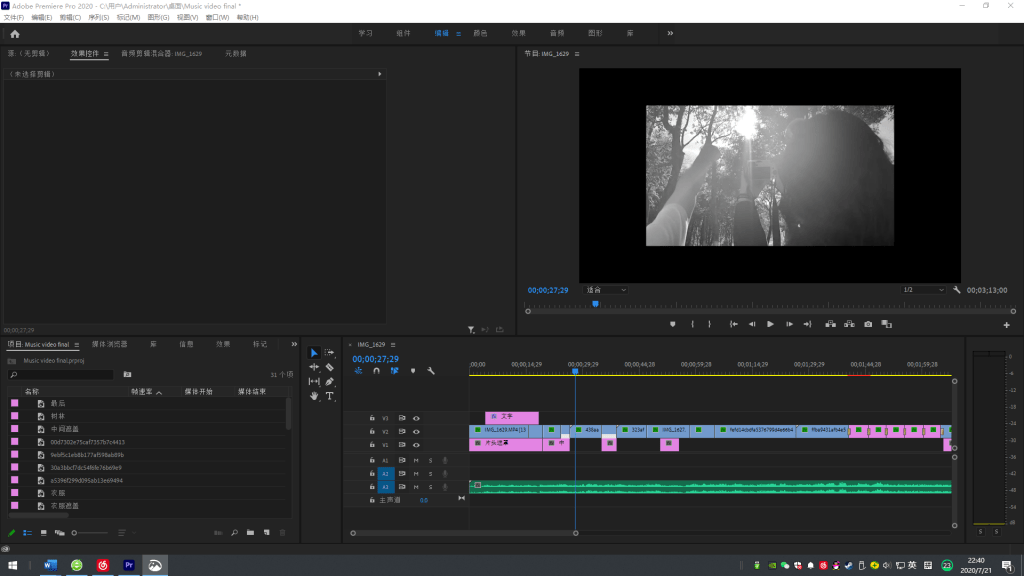Open the 文件(F) menu
This screenshot has height=576, width=1024.
pos(13,18)
